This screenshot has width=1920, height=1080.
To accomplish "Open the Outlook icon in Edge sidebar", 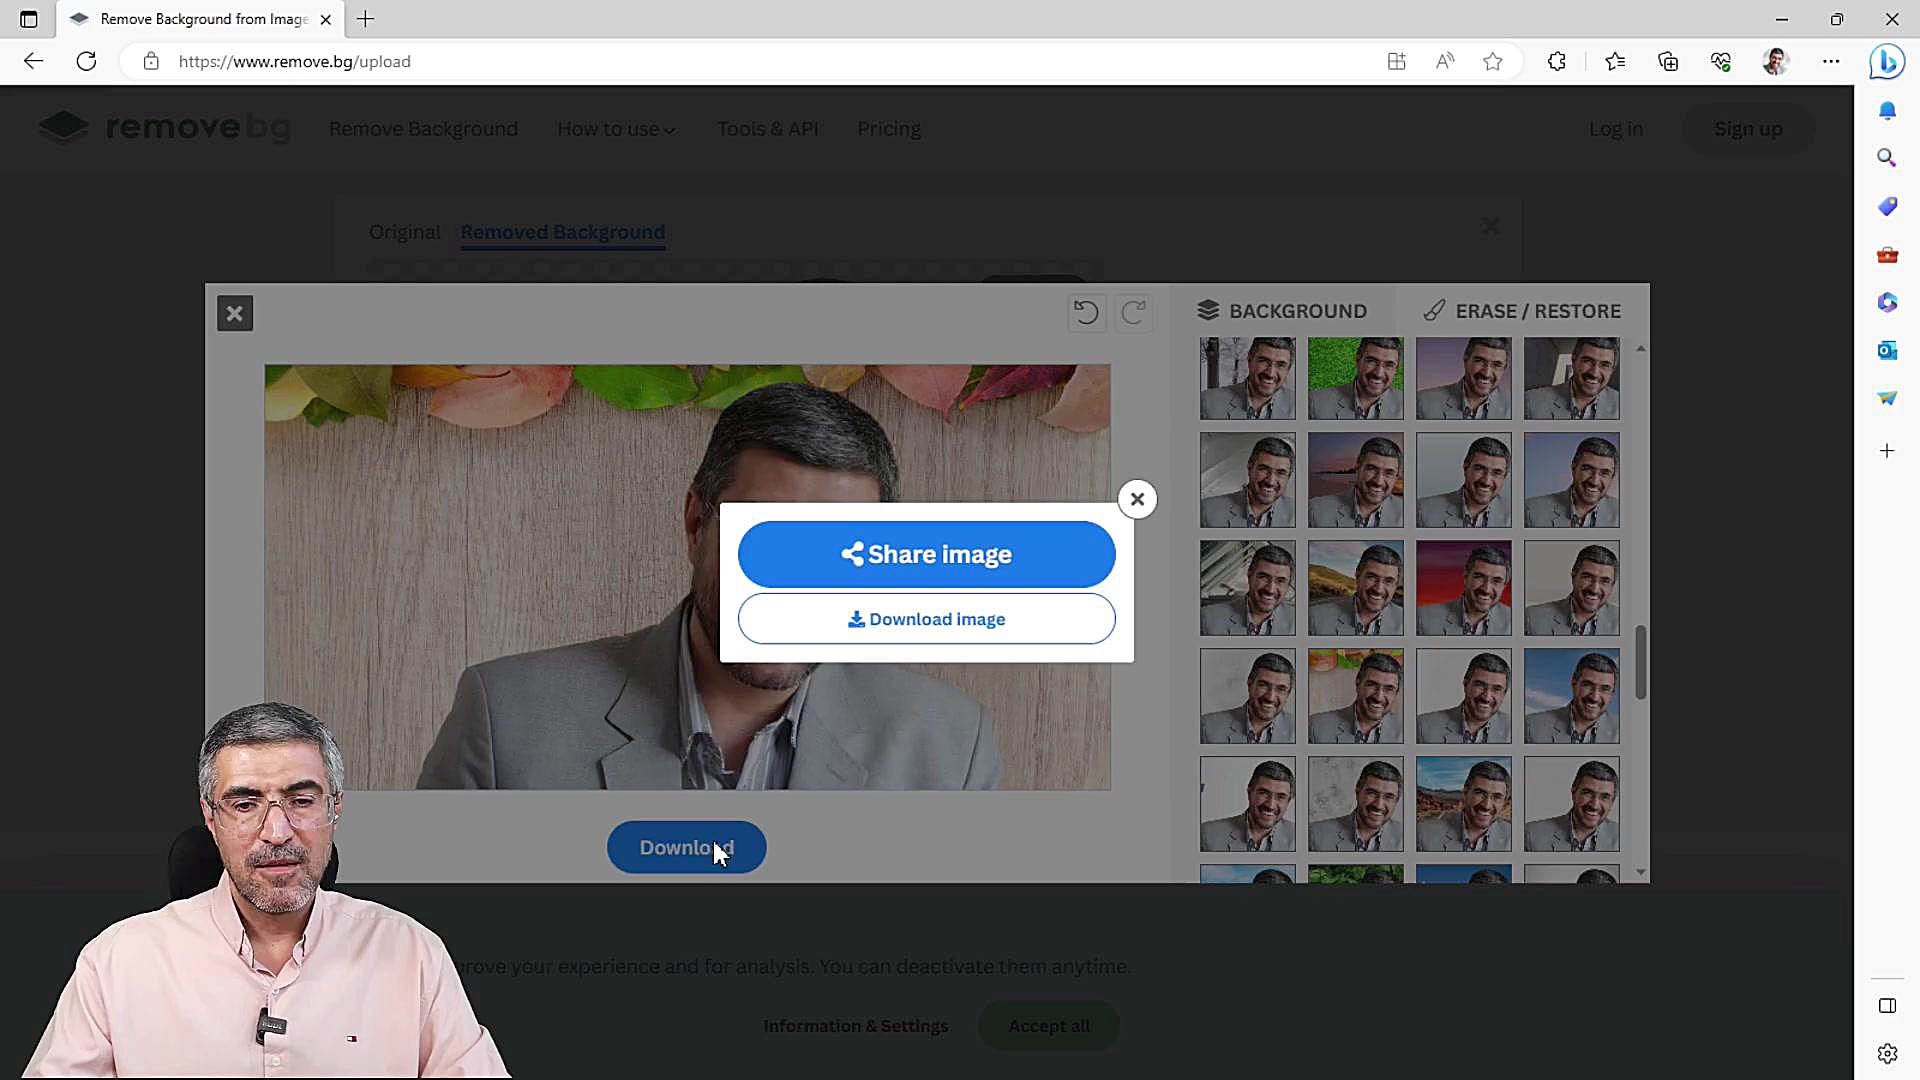I will tap(1887, 350).
